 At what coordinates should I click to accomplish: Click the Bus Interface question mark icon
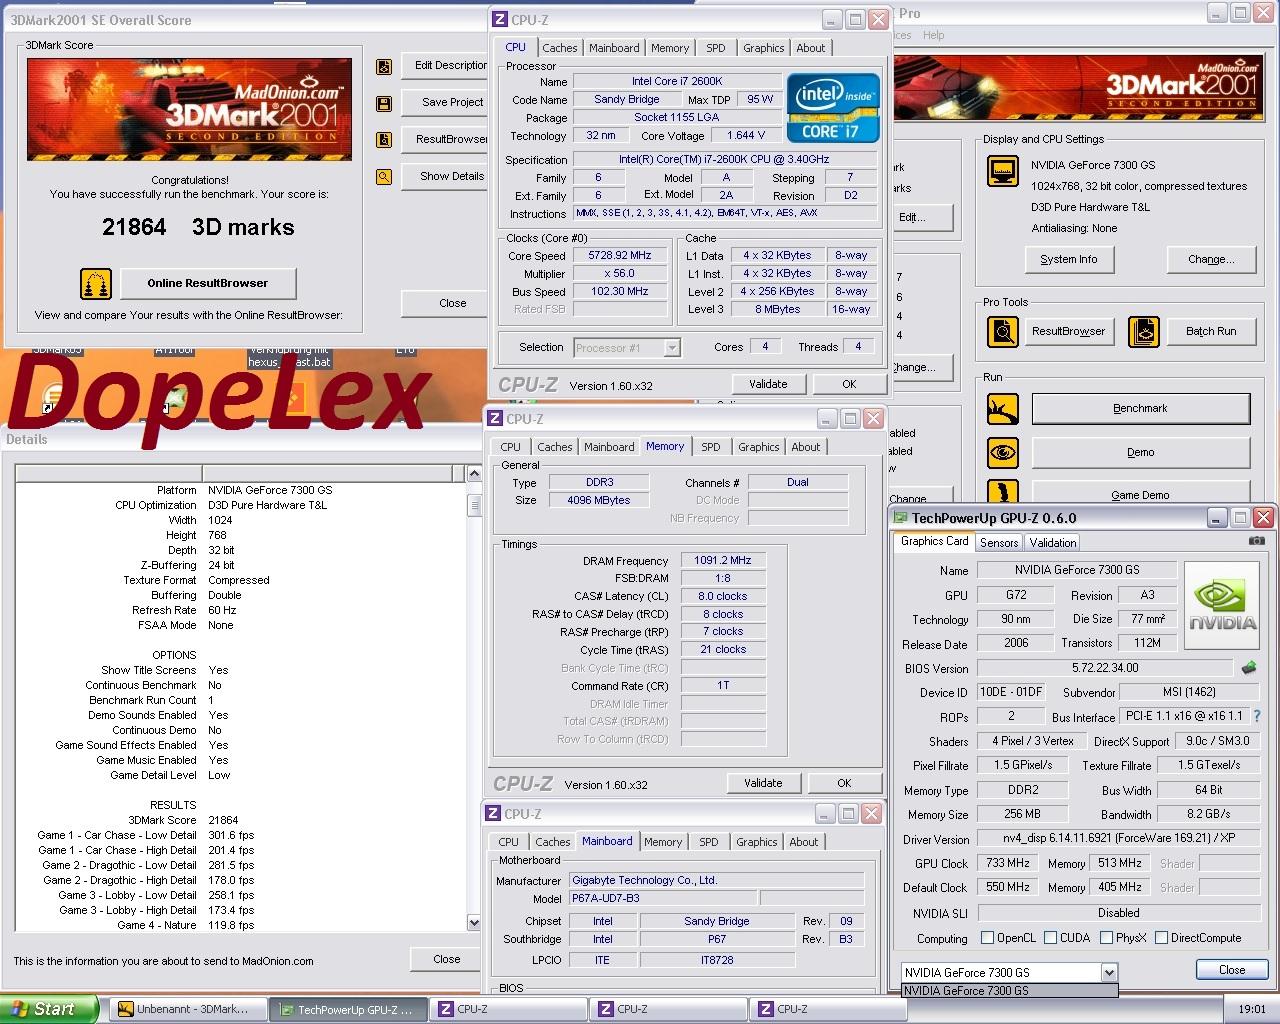point(1257,717)
